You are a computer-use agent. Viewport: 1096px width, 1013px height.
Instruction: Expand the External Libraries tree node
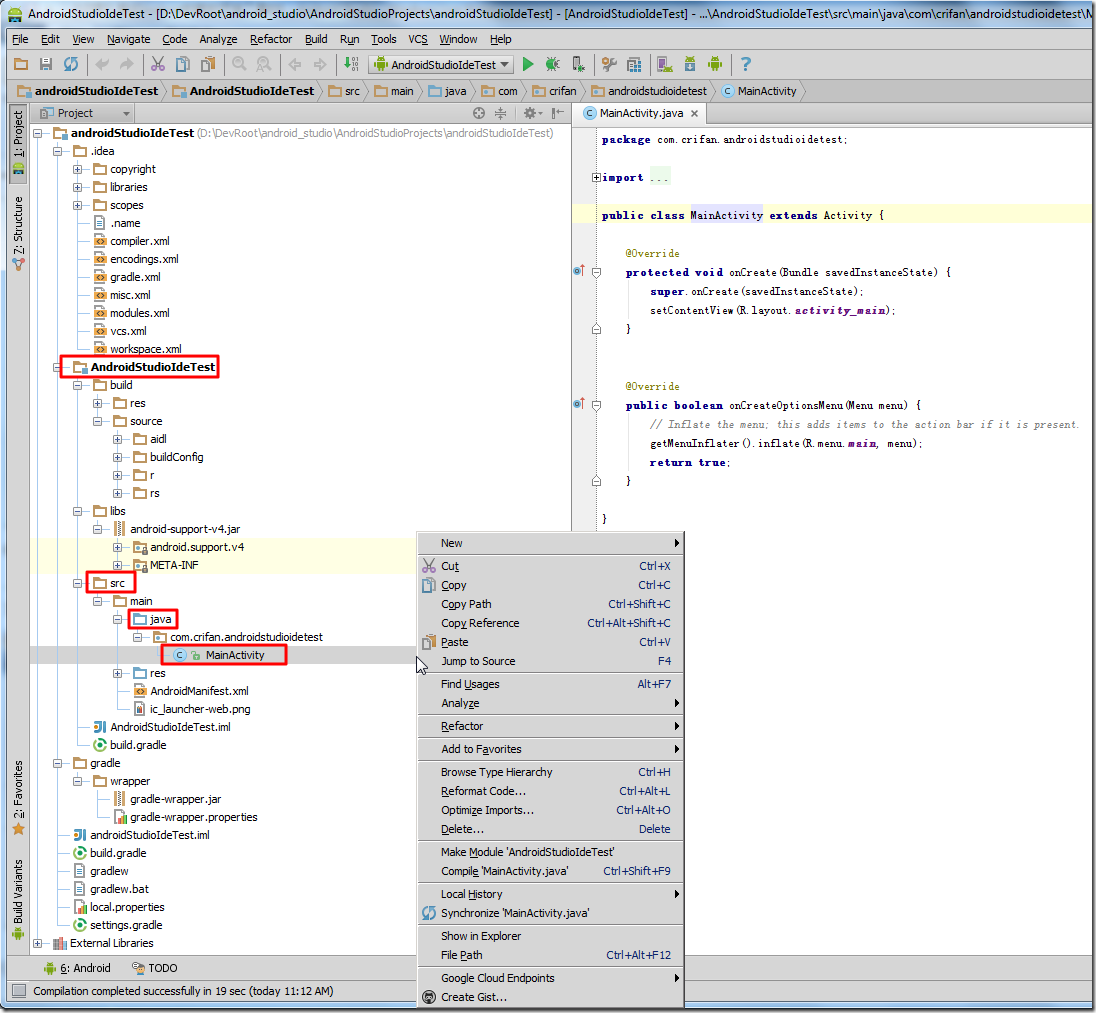38,943
